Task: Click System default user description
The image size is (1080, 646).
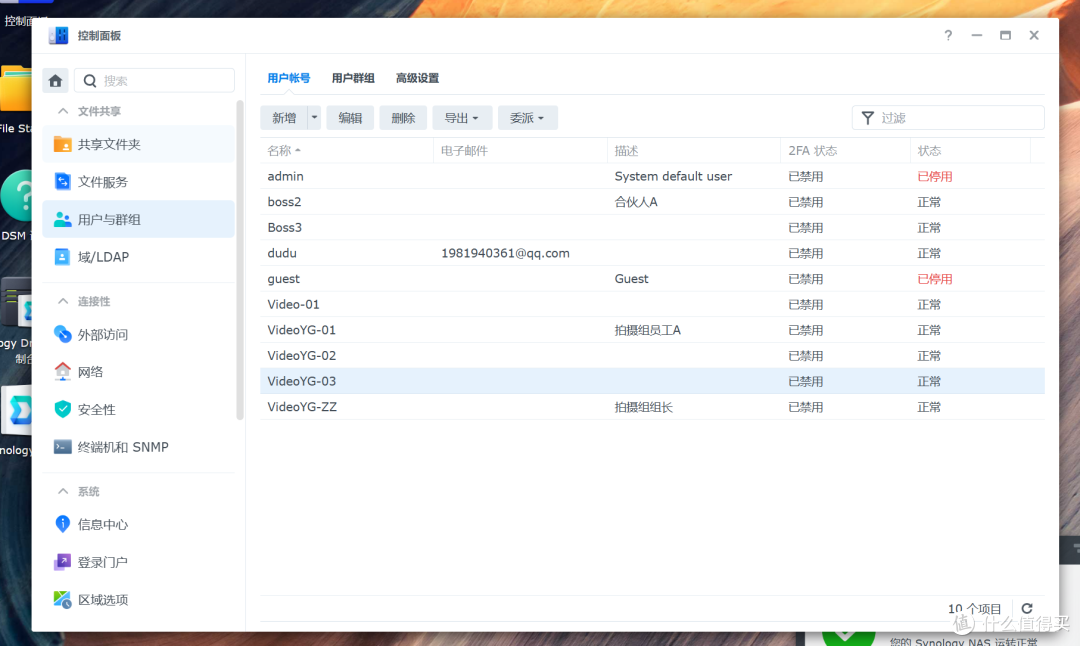Action: pos(673,176)
